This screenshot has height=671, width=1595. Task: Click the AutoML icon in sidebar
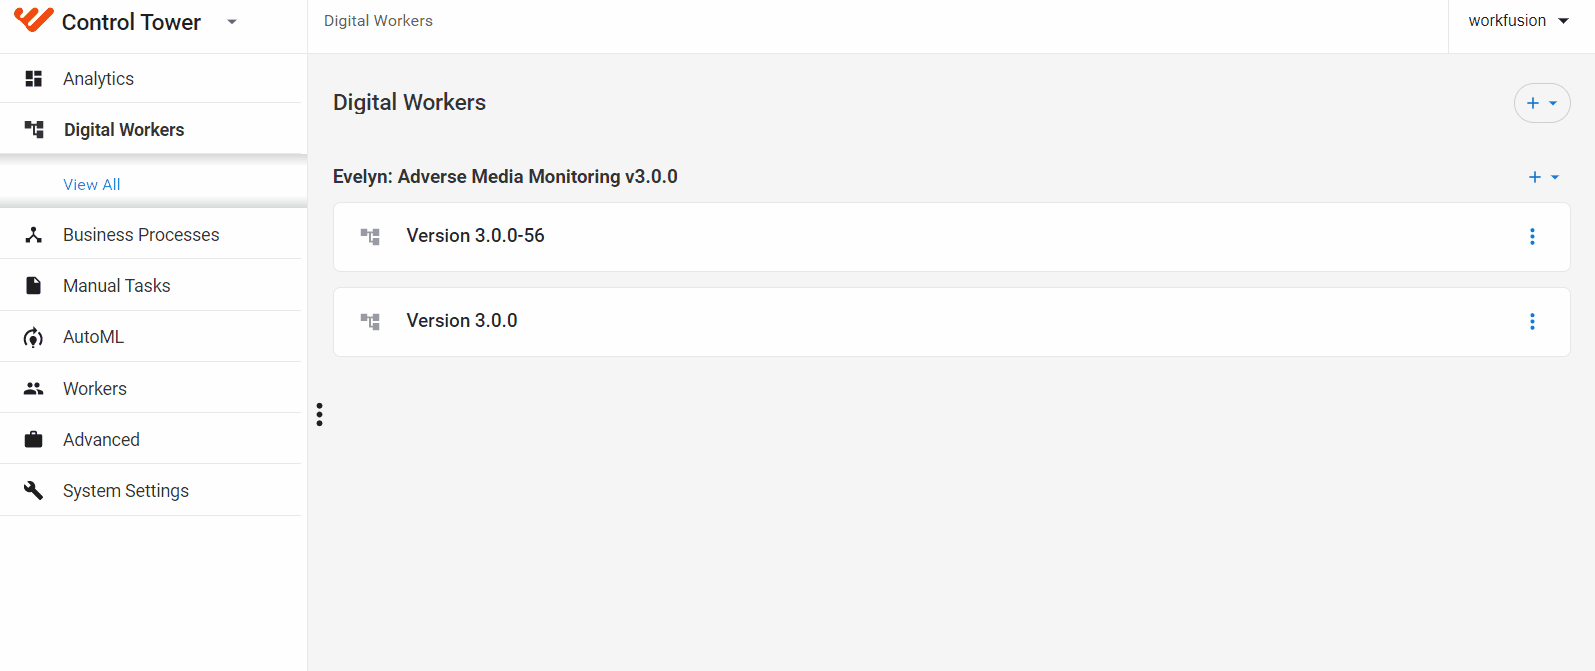33,337
